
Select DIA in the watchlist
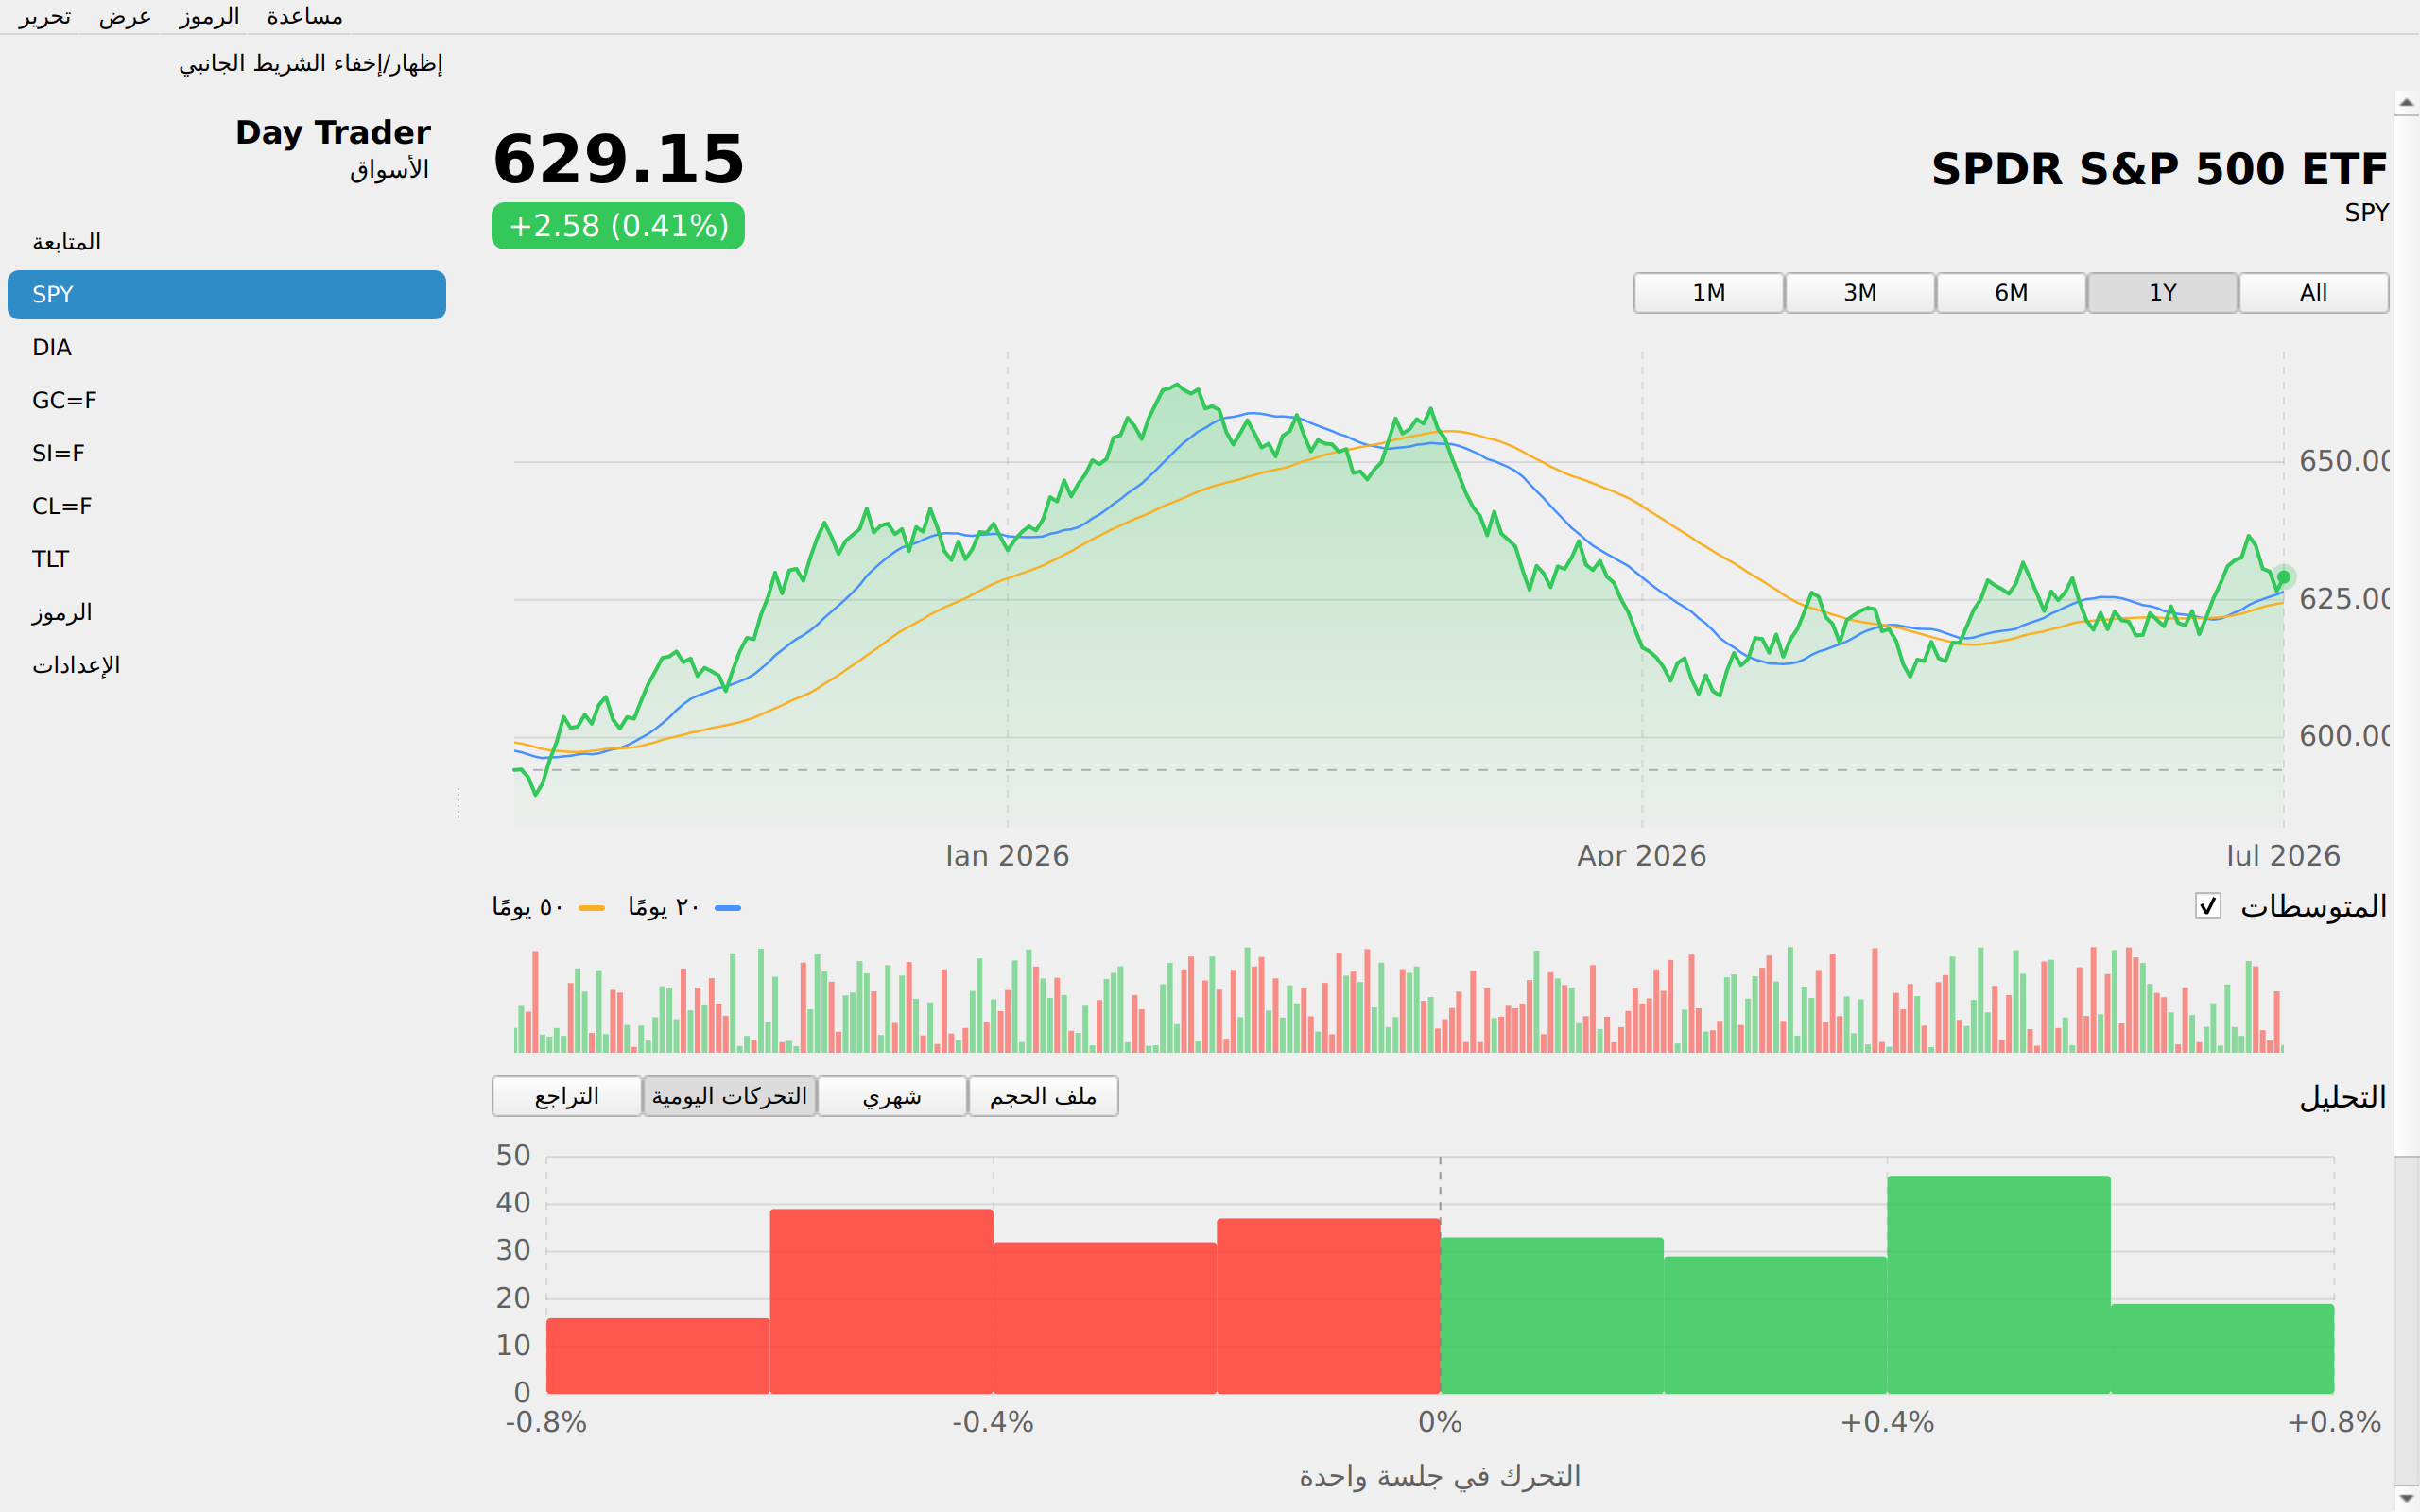click(227, 348)
